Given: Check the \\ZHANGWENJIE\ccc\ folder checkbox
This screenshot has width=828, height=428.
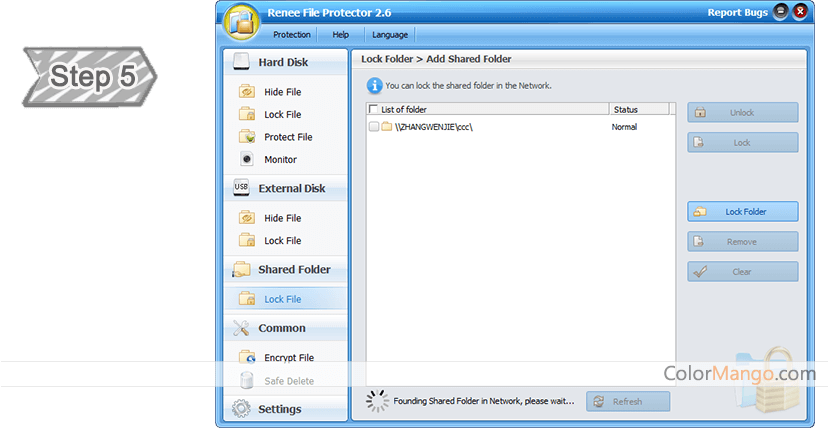Looking at the screenshot, I should [x=374, y=127].
